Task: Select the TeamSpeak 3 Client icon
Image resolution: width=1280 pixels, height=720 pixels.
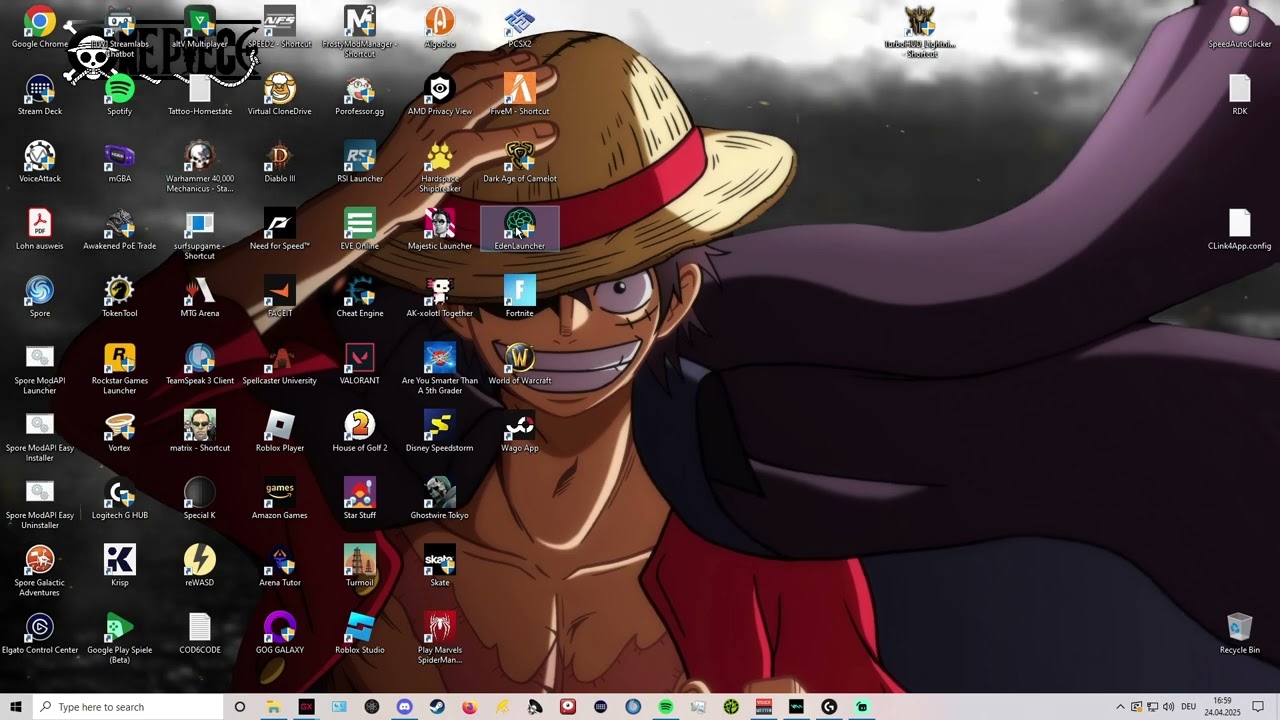Action: (x=200, y=362)
